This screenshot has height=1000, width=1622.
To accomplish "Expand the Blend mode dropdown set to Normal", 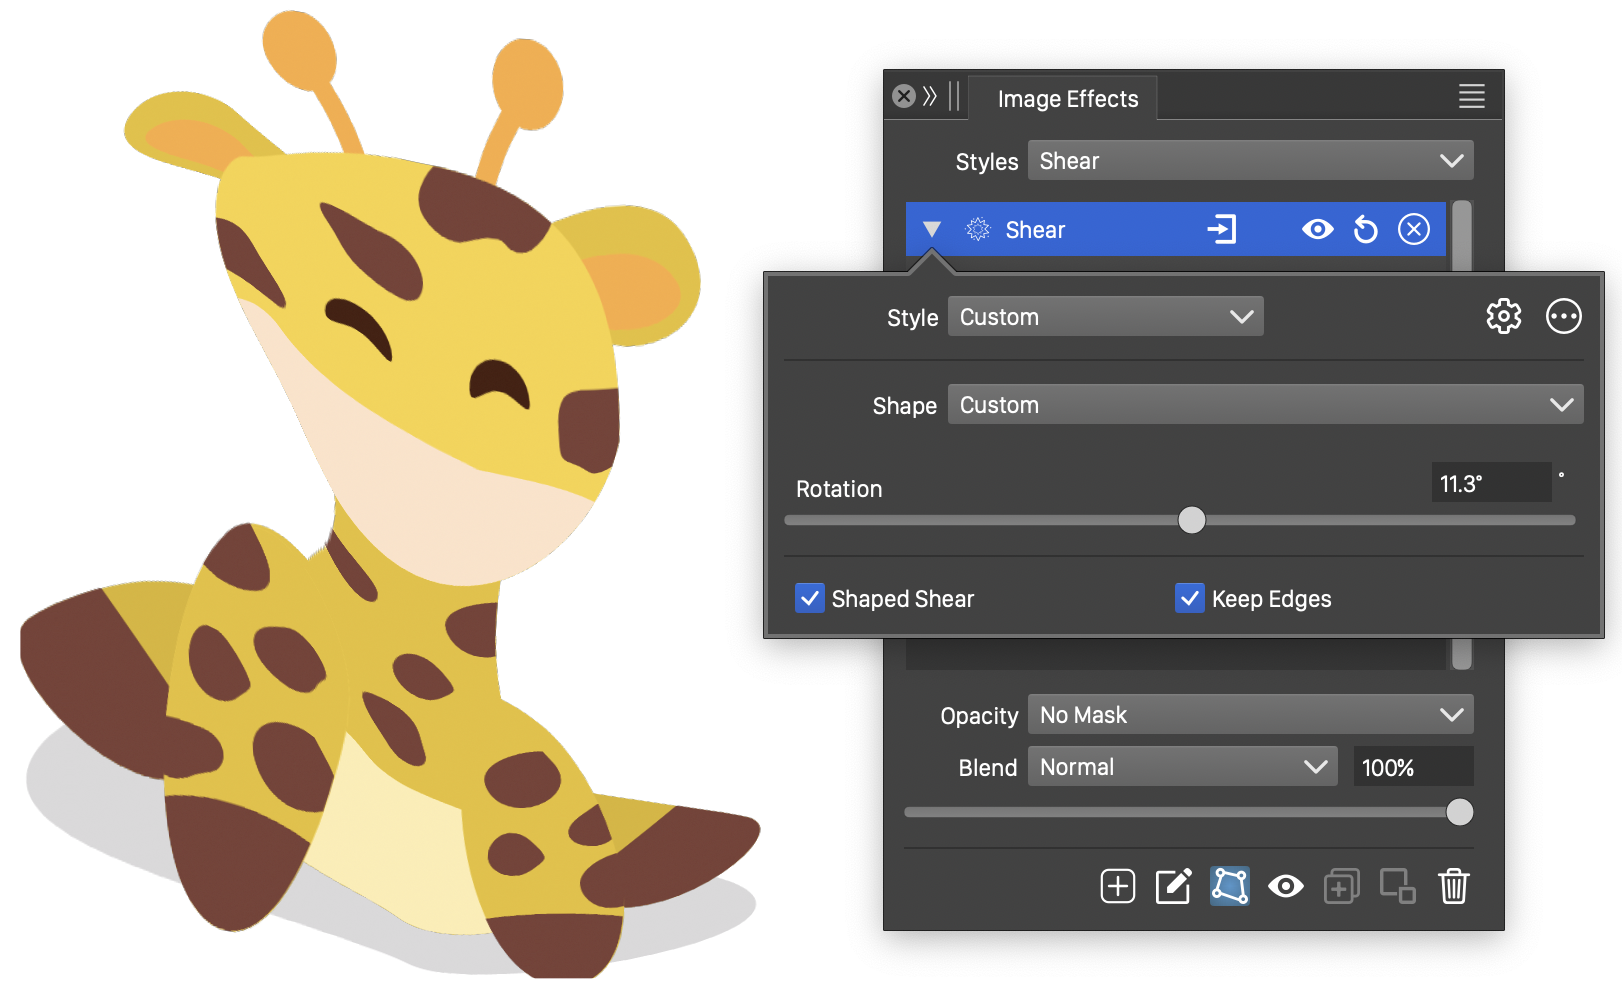I will click(1182, 767).
